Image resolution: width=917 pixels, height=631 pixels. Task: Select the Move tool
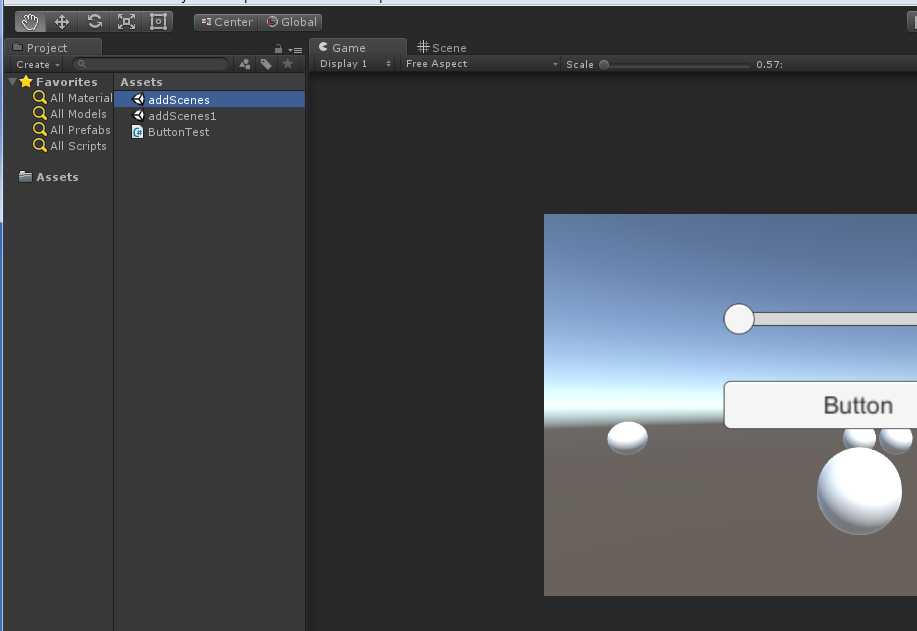(62, 22)
